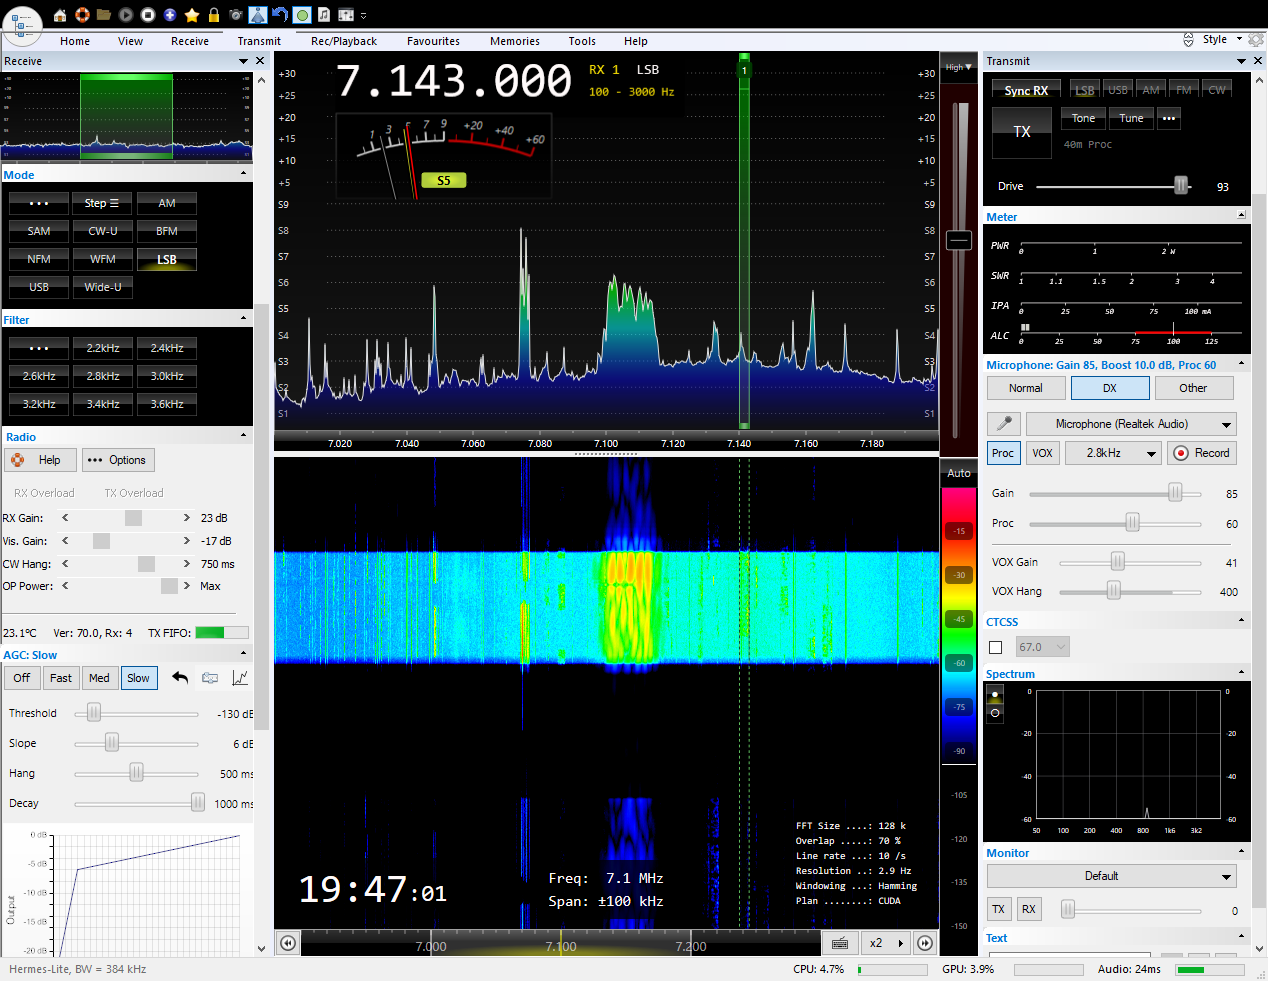Click the padlock lock icon
The image size is (1268, 981).
tap(214, 15)
